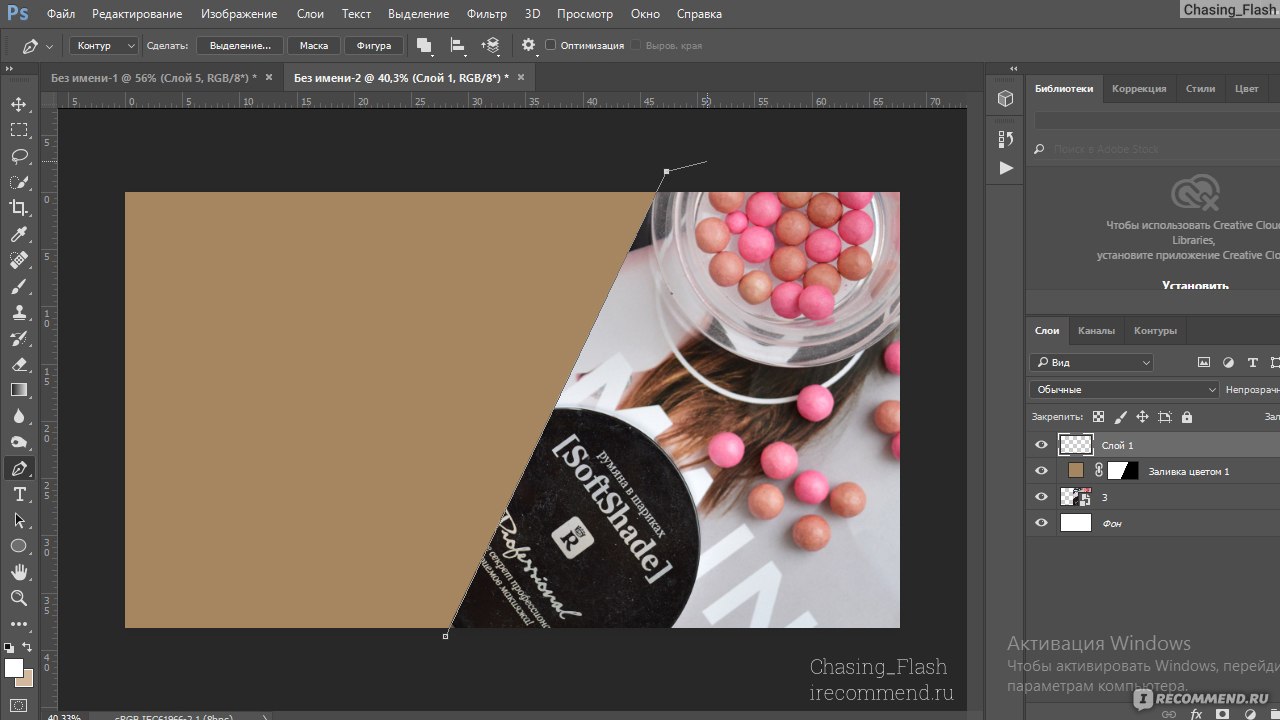Open the Фильтр menu
The width and height of the screenshot is (1280, 720).
pos(487,14)
